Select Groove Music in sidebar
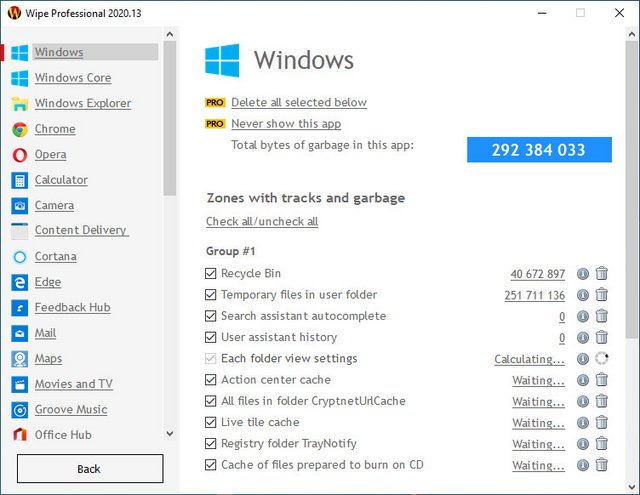 coord(71,409)
